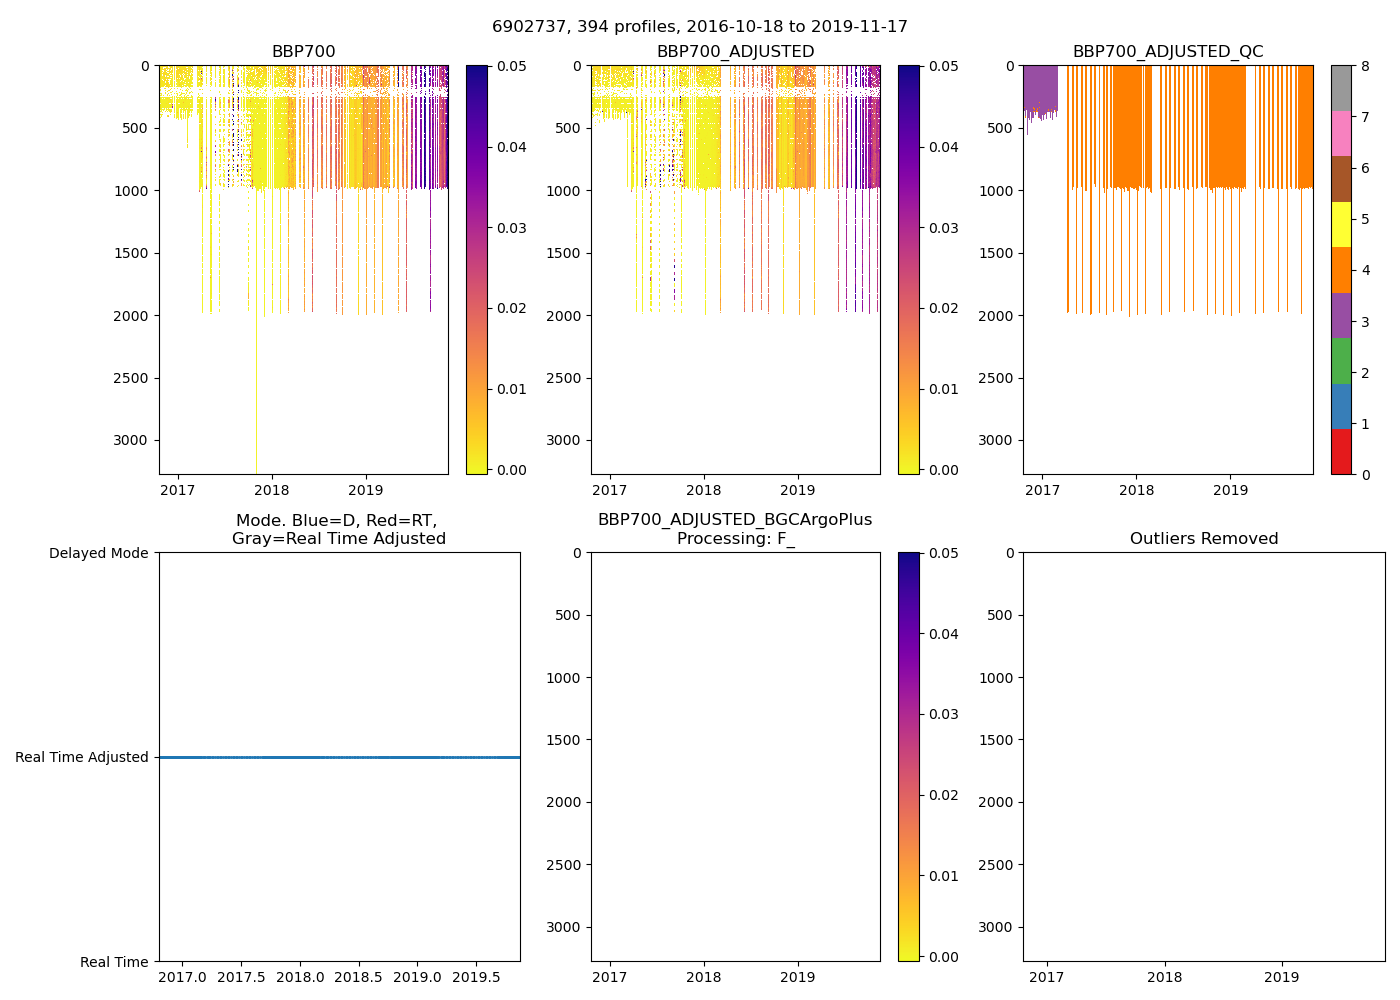Click the gray top segment of QC colorbar
Screen dimensions: 1400x1000
pyautogui.click(x=1341, y=88)
